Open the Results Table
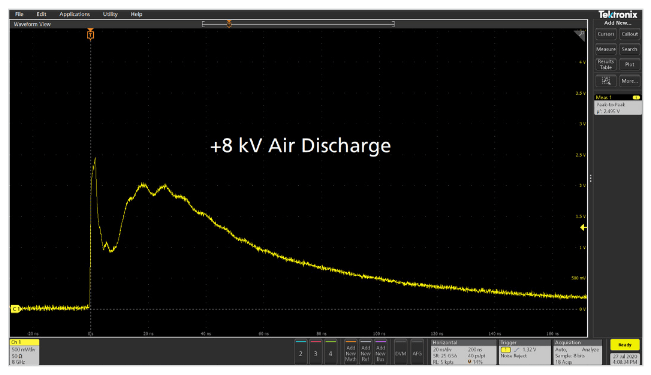The width and height of the screenshot is (651, 375). tap(606, 64)
